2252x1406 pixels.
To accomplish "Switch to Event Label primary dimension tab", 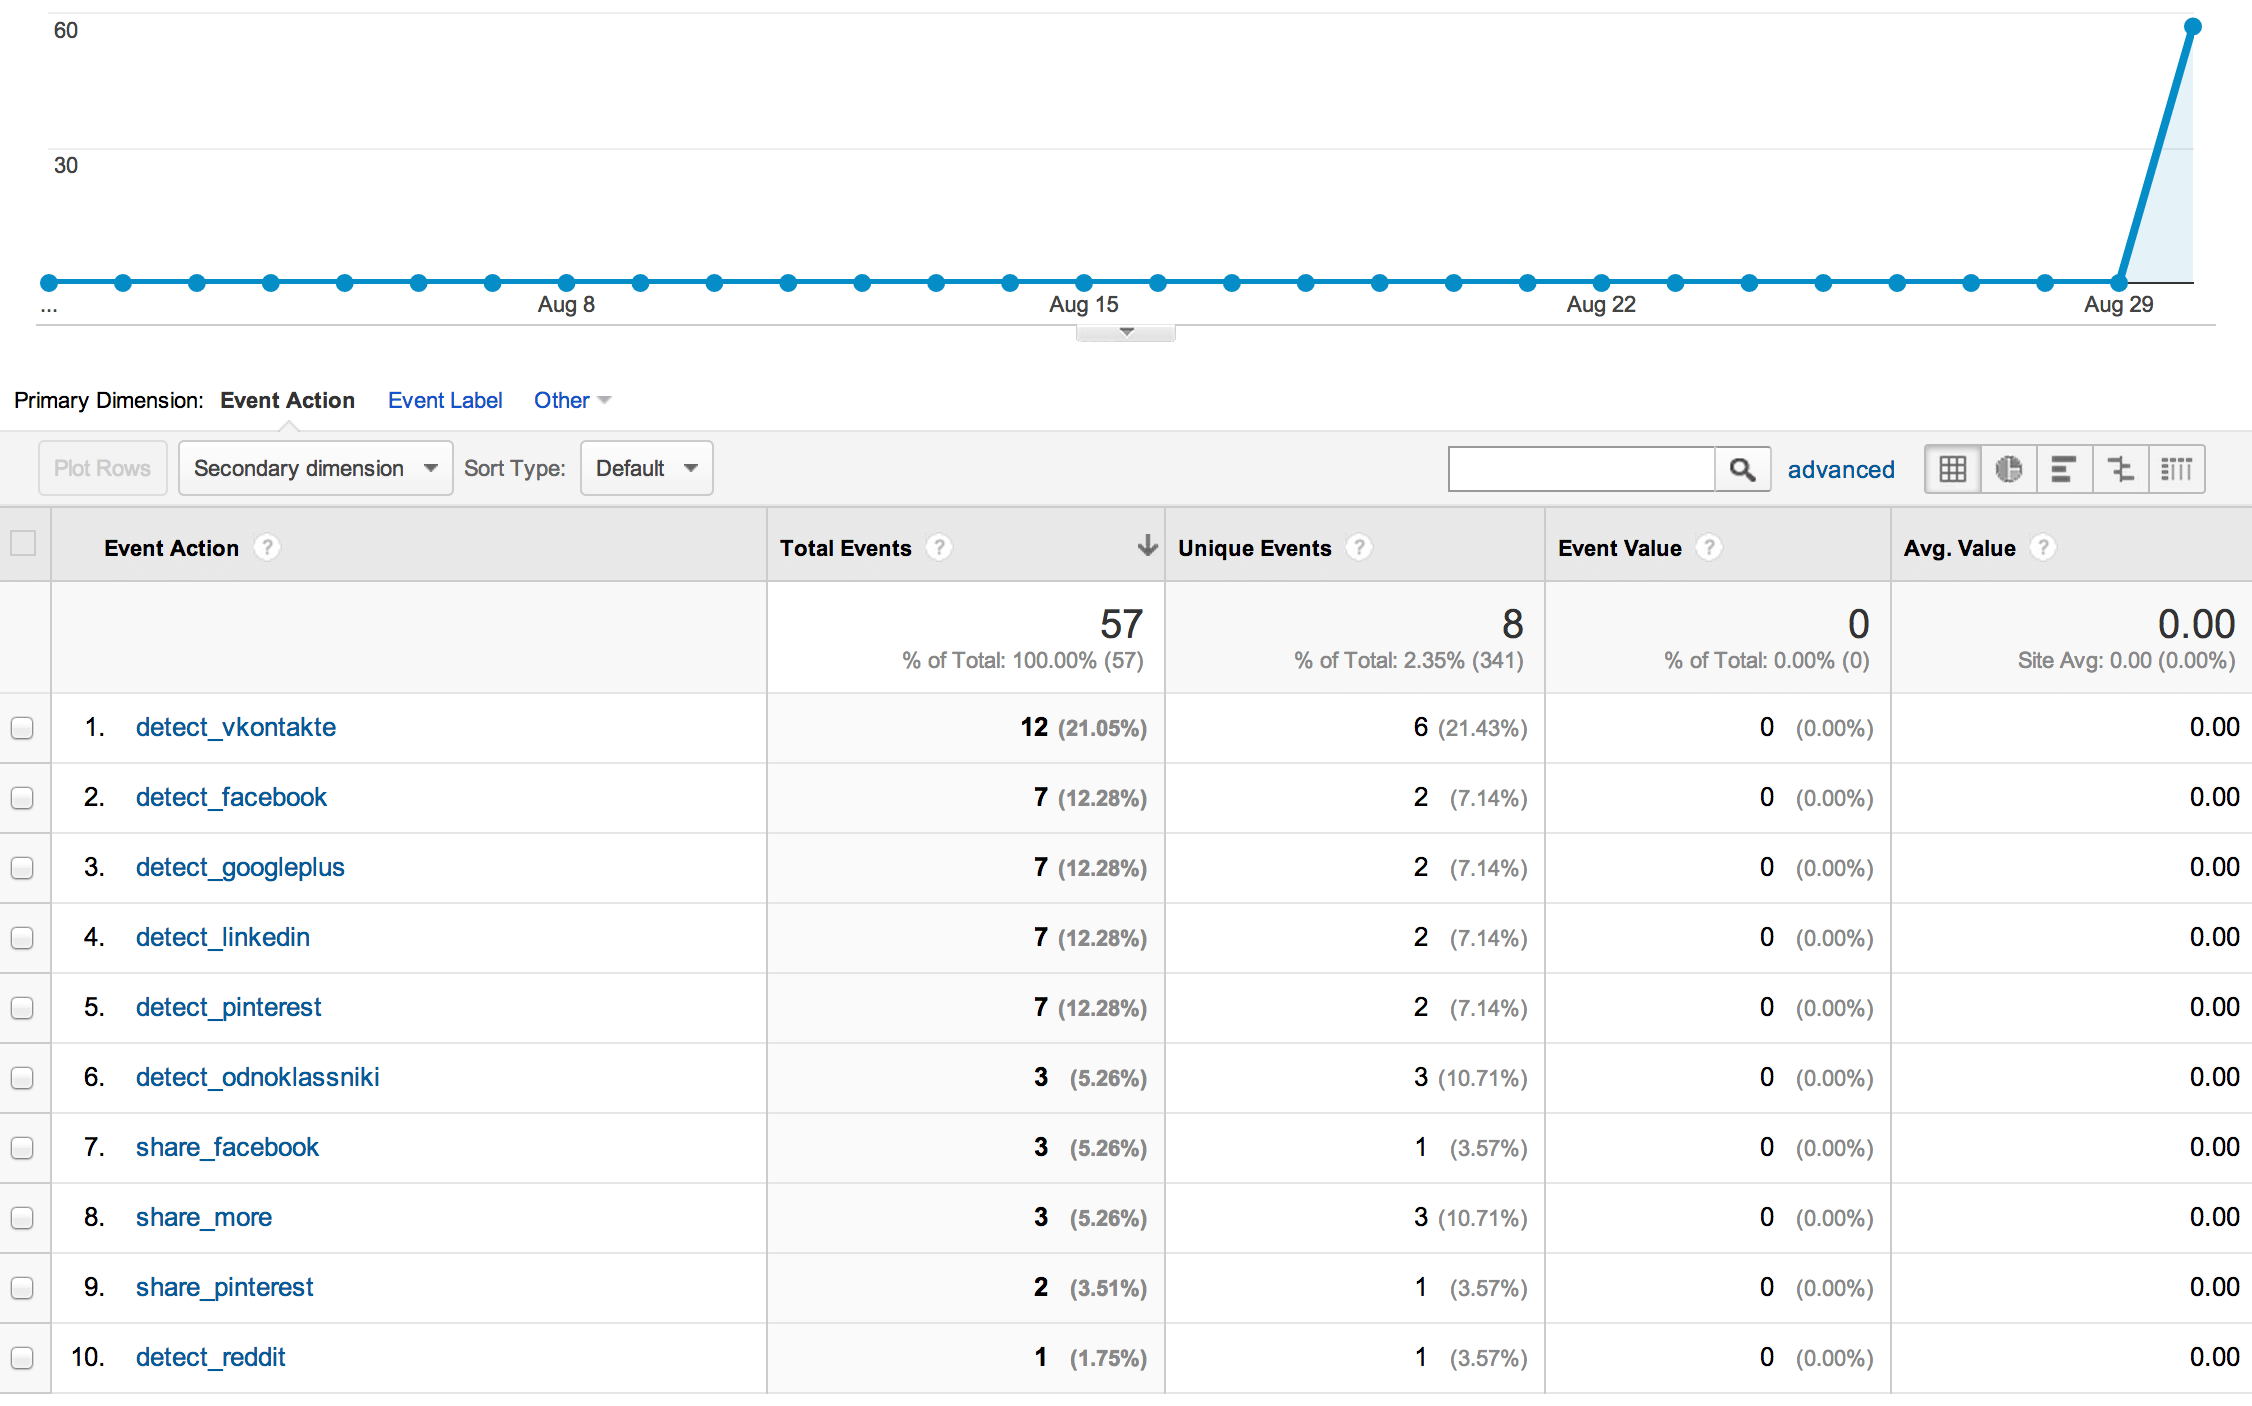I will (x=445, y=398).
